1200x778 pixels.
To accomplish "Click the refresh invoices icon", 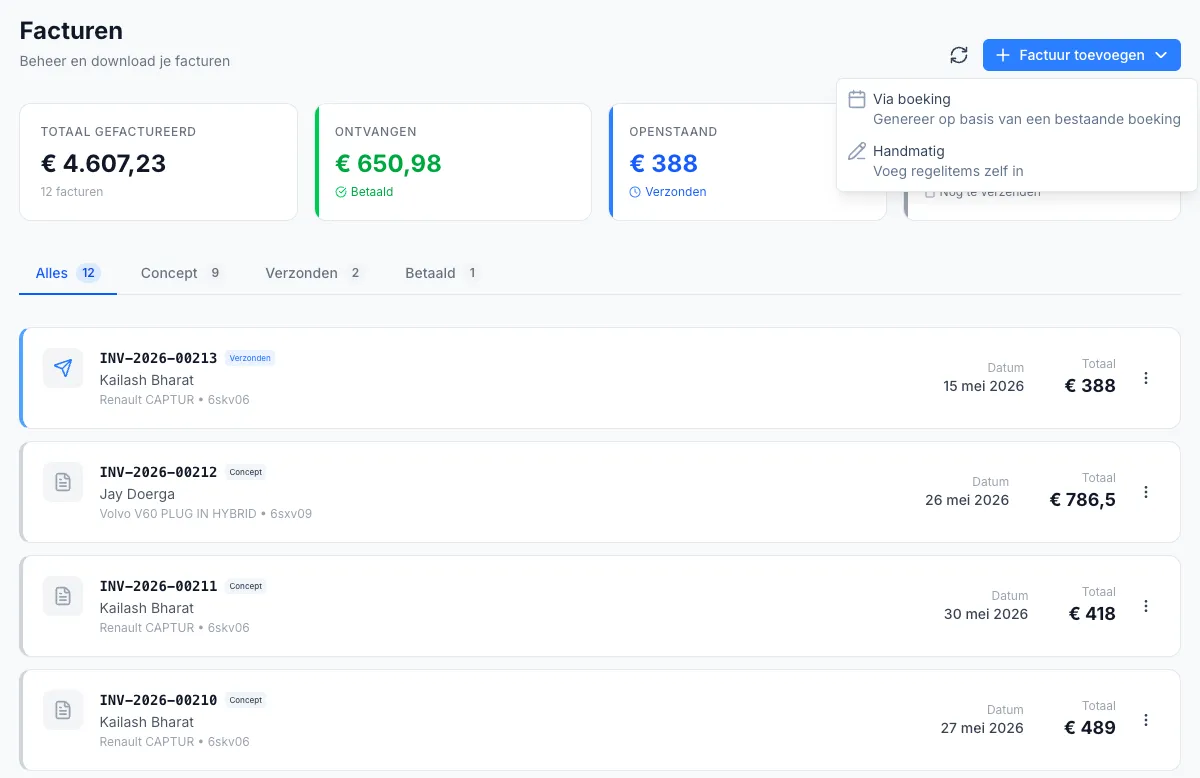I will click(959, 55).
